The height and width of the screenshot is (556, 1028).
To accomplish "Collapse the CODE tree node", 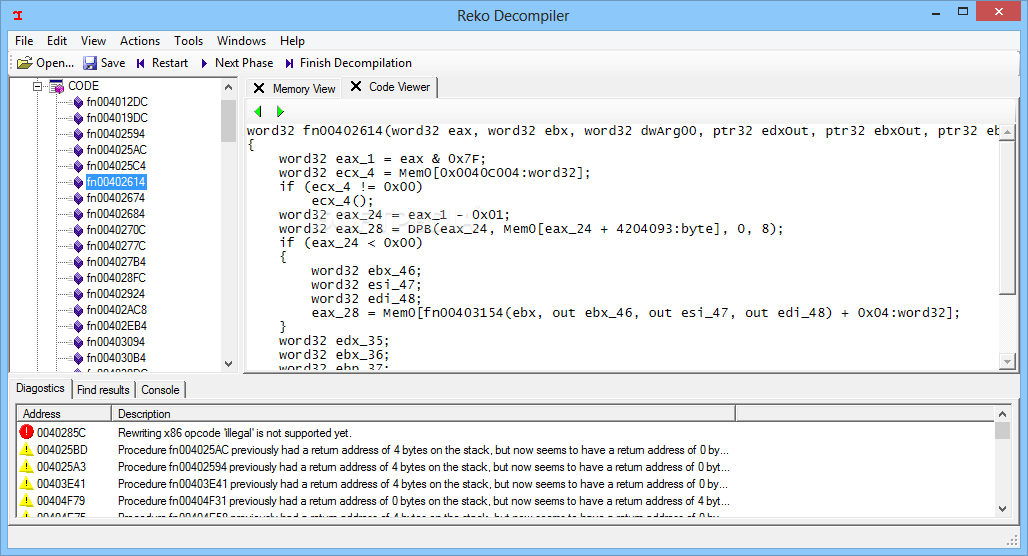I will (x=37, y=86).
